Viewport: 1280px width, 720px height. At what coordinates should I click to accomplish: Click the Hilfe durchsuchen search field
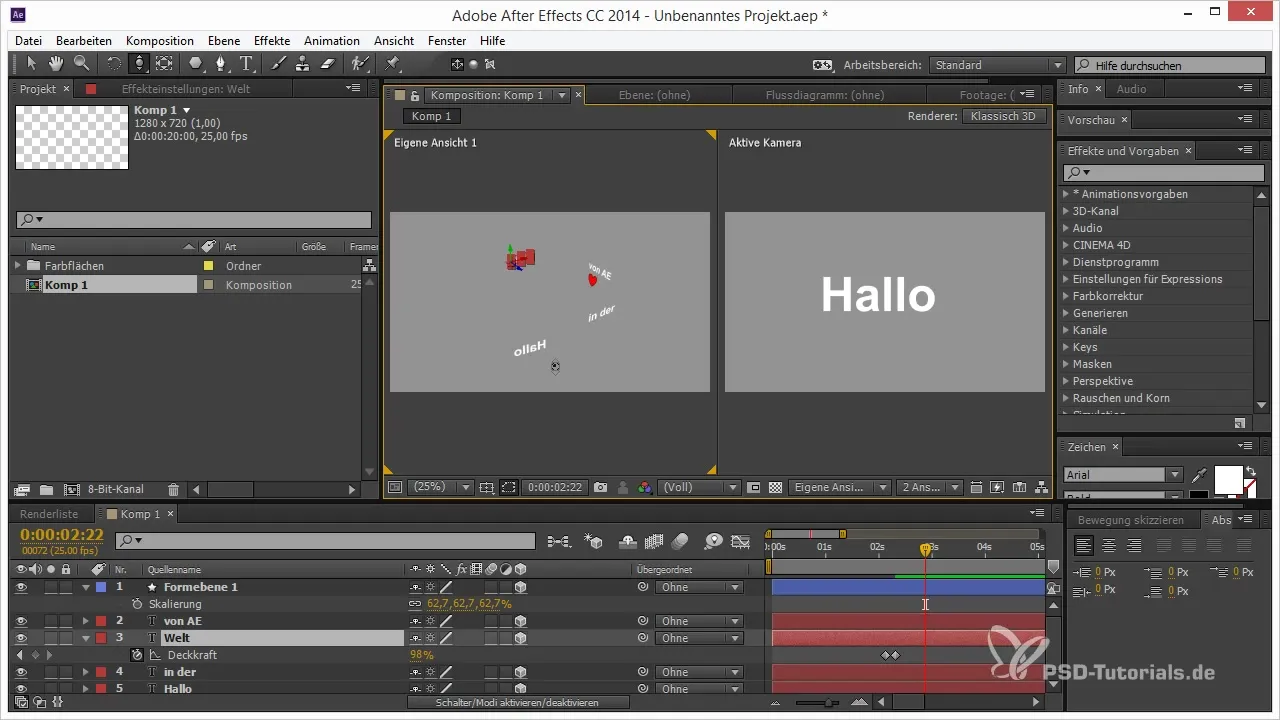tap(1169, 65)
